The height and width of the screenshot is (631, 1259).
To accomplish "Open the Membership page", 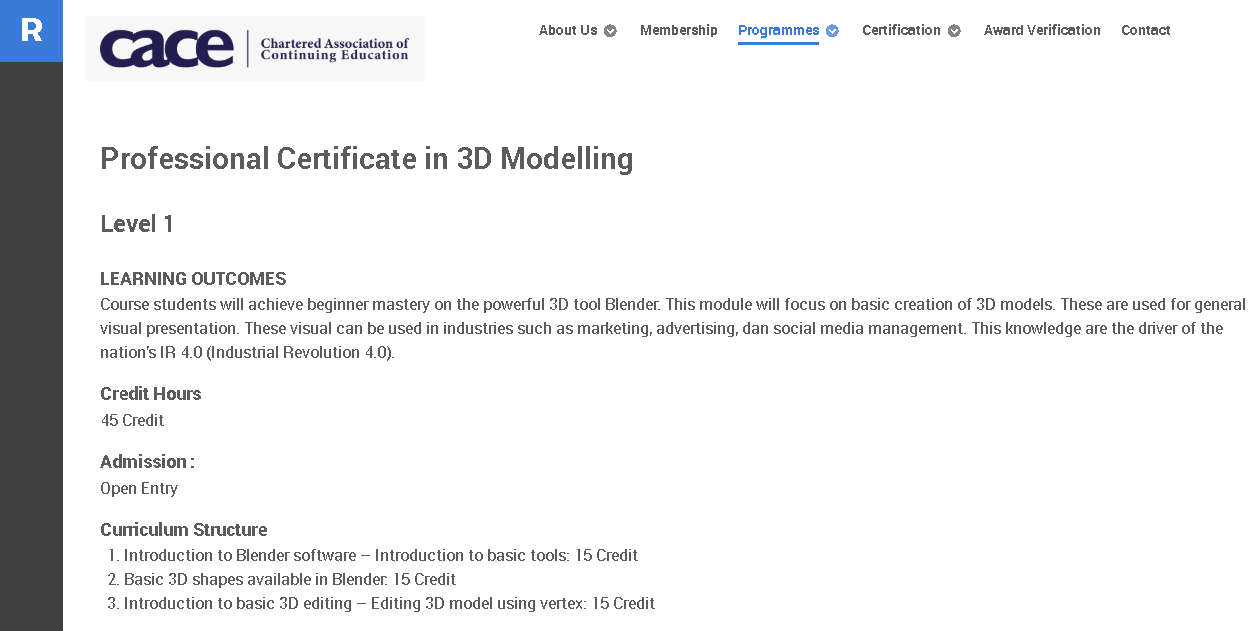I will click(679, 30).
